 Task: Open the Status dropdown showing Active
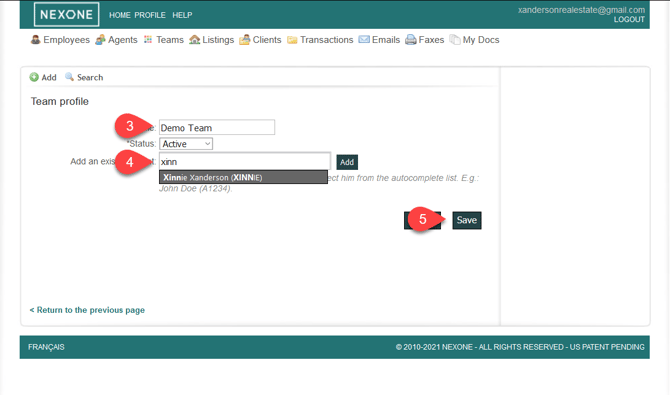point(186,144)
